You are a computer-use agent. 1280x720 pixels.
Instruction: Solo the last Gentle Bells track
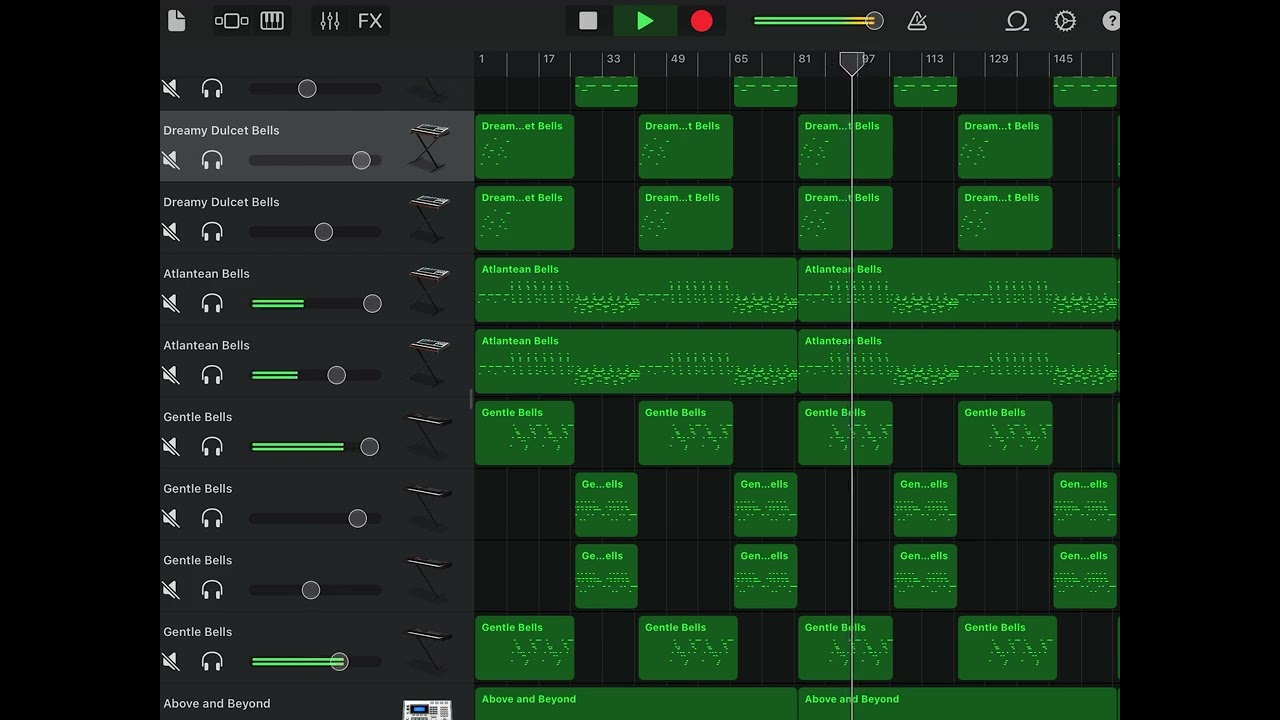click(x=212, y=662)
